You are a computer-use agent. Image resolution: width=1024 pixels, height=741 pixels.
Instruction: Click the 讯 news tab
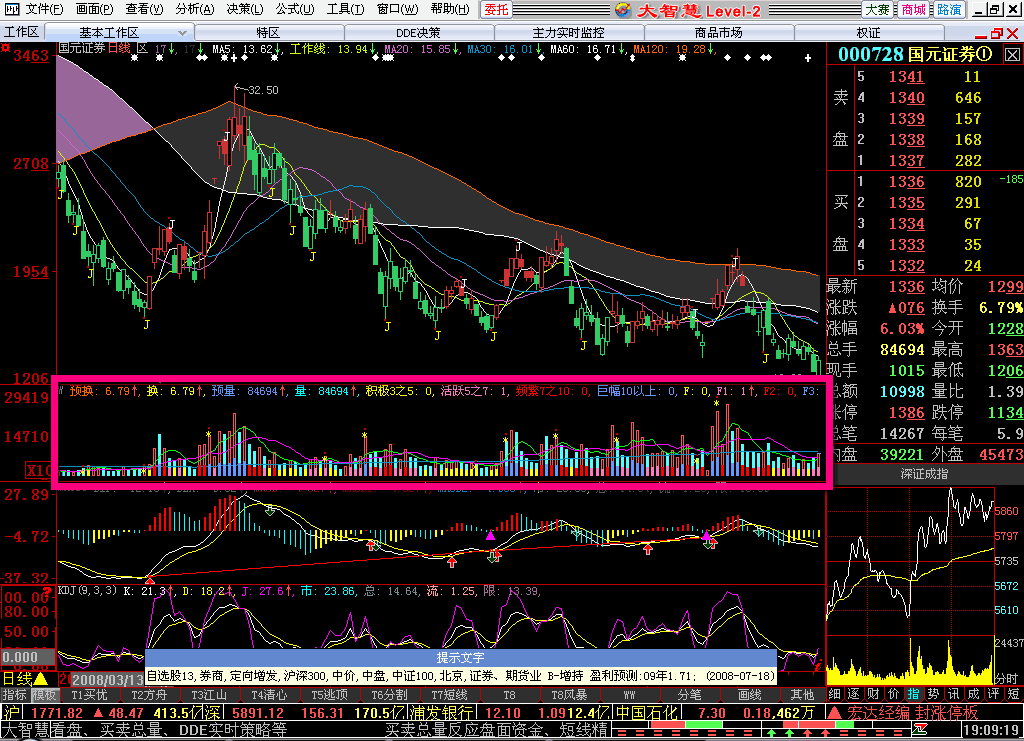[953, 694]
